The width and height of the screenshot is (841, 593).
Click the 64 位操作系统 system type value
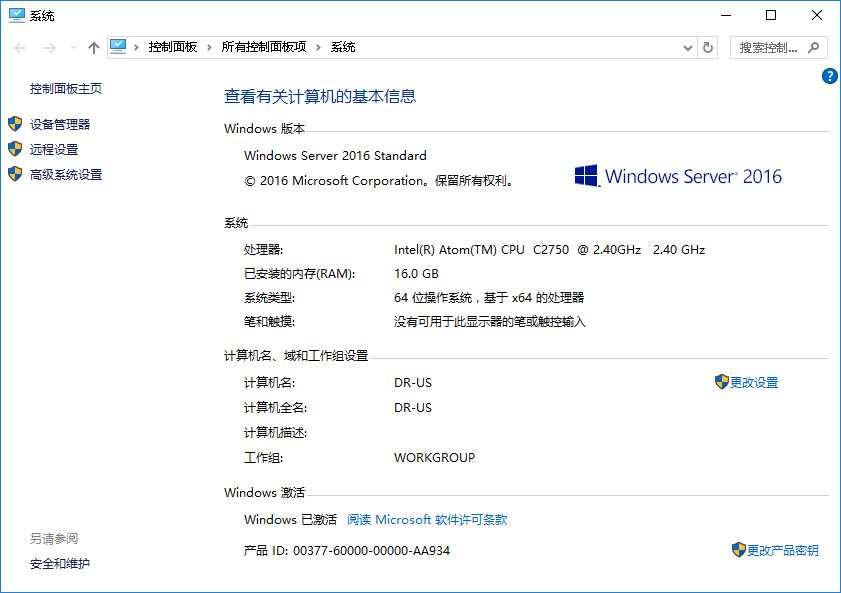point(489,298)
